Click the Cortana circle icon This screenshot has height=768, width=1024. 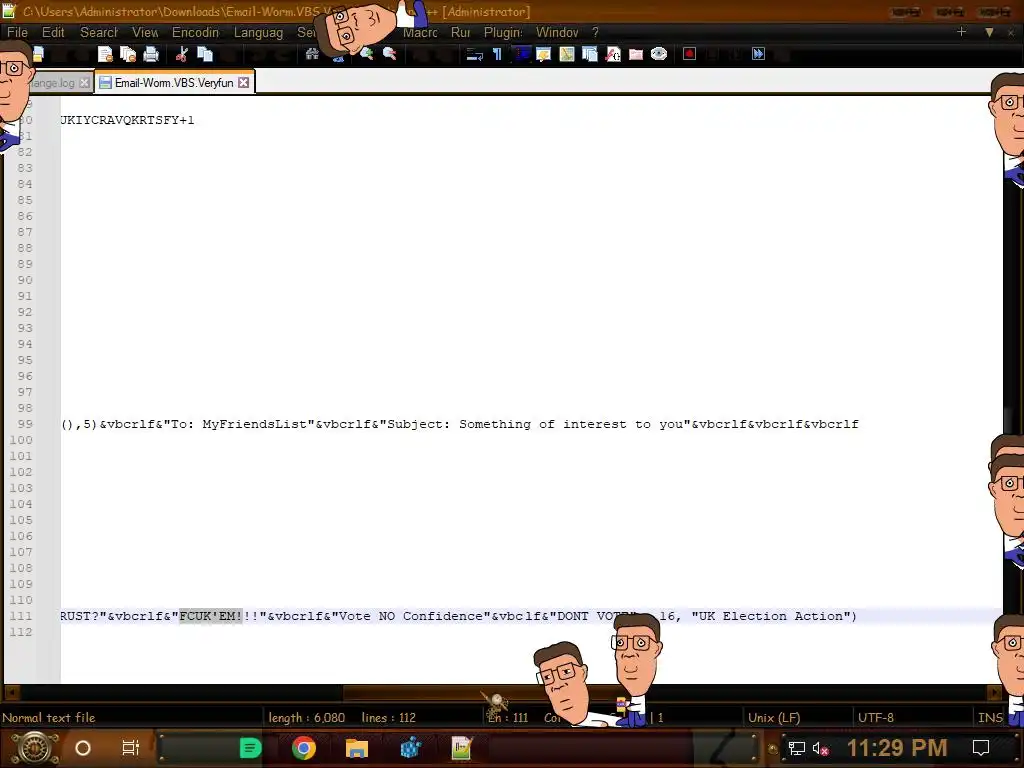click(83, 748)
